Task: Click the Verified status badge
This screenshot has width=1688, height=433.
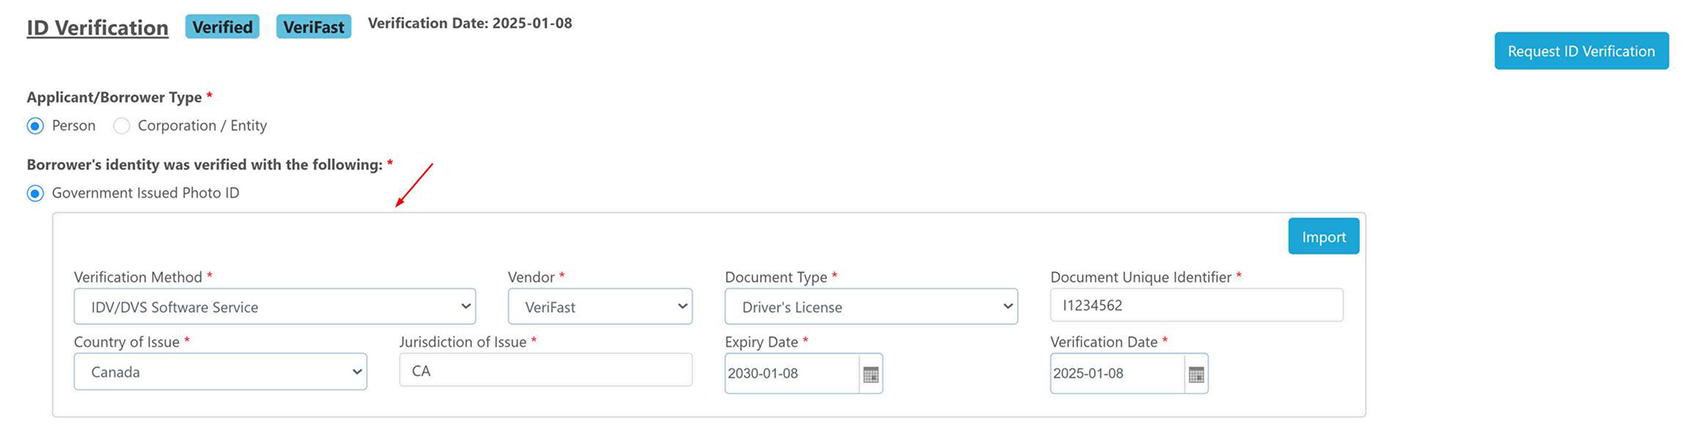Action: (x=222, y=27)
